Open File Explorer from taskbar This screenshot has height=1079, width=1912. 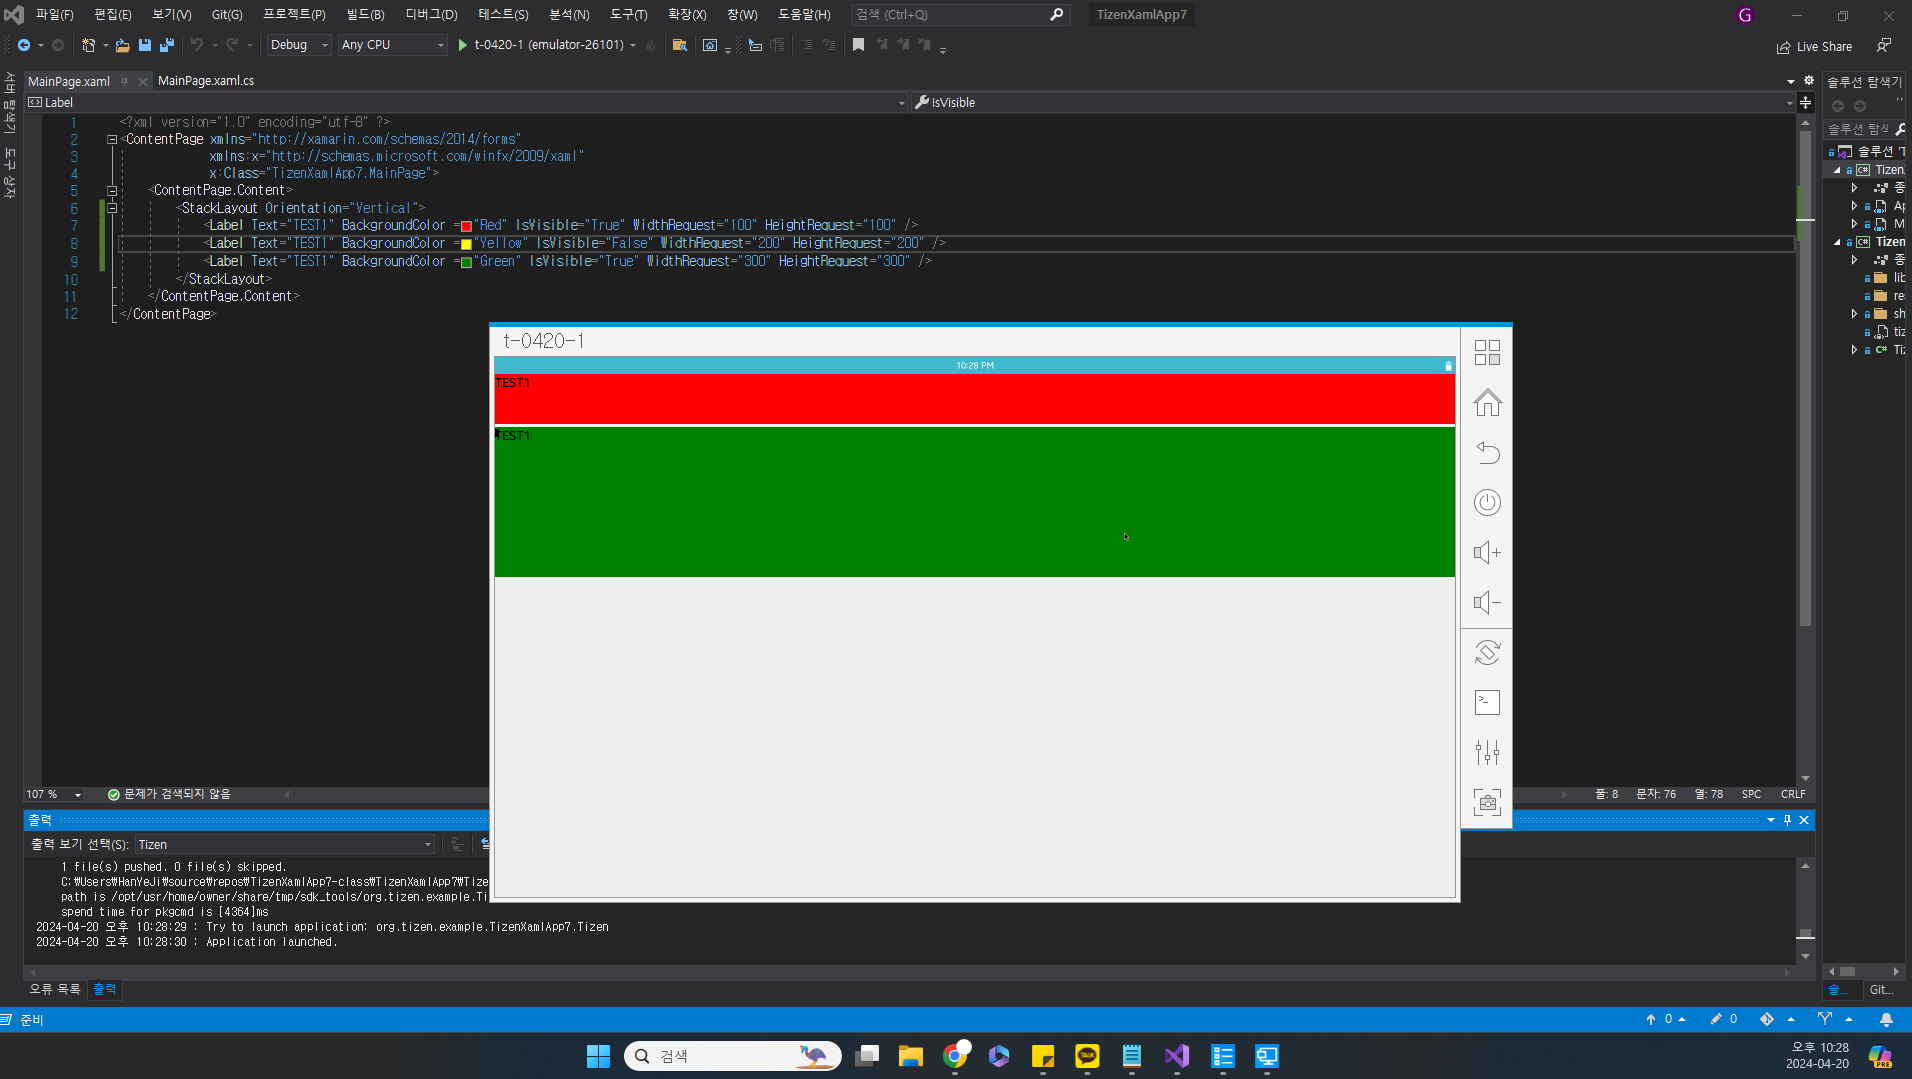click(910, 1056)
